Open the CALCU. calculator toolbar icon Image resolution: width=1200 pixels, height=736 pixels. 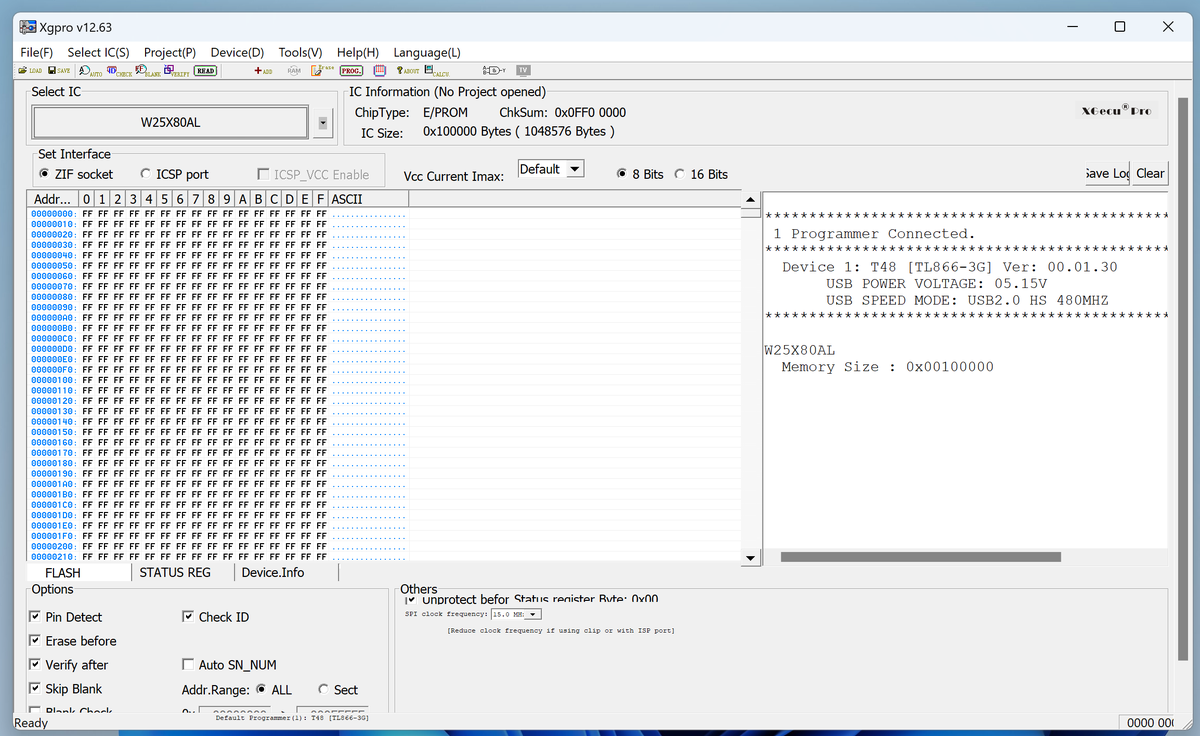(437, 71)
